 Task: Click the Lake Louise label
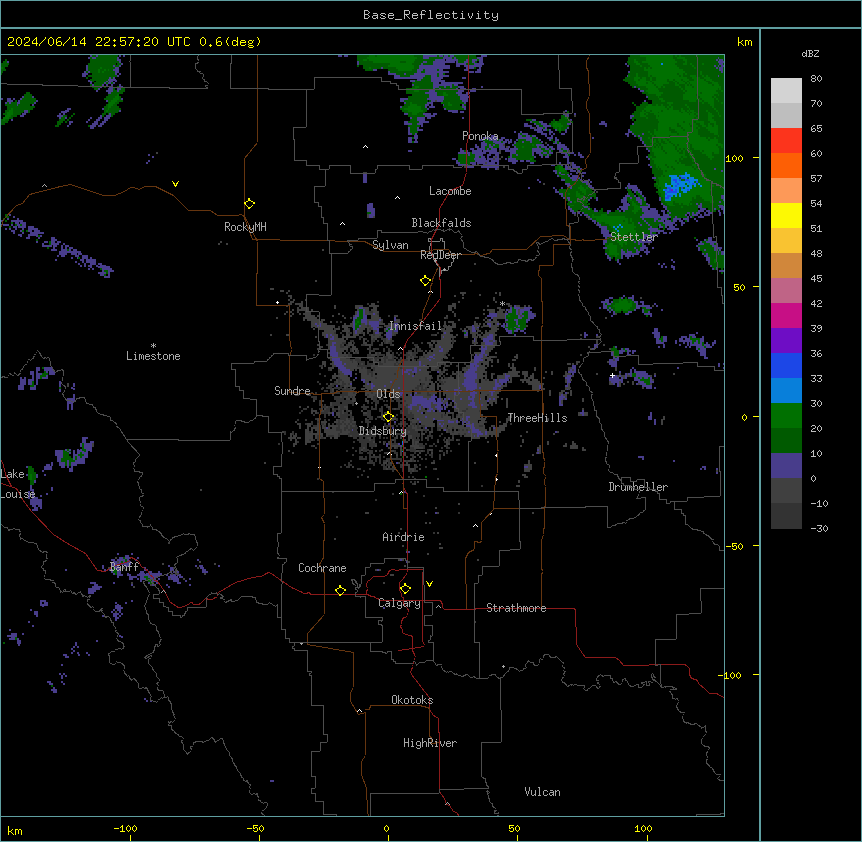[x=18, y=484]
